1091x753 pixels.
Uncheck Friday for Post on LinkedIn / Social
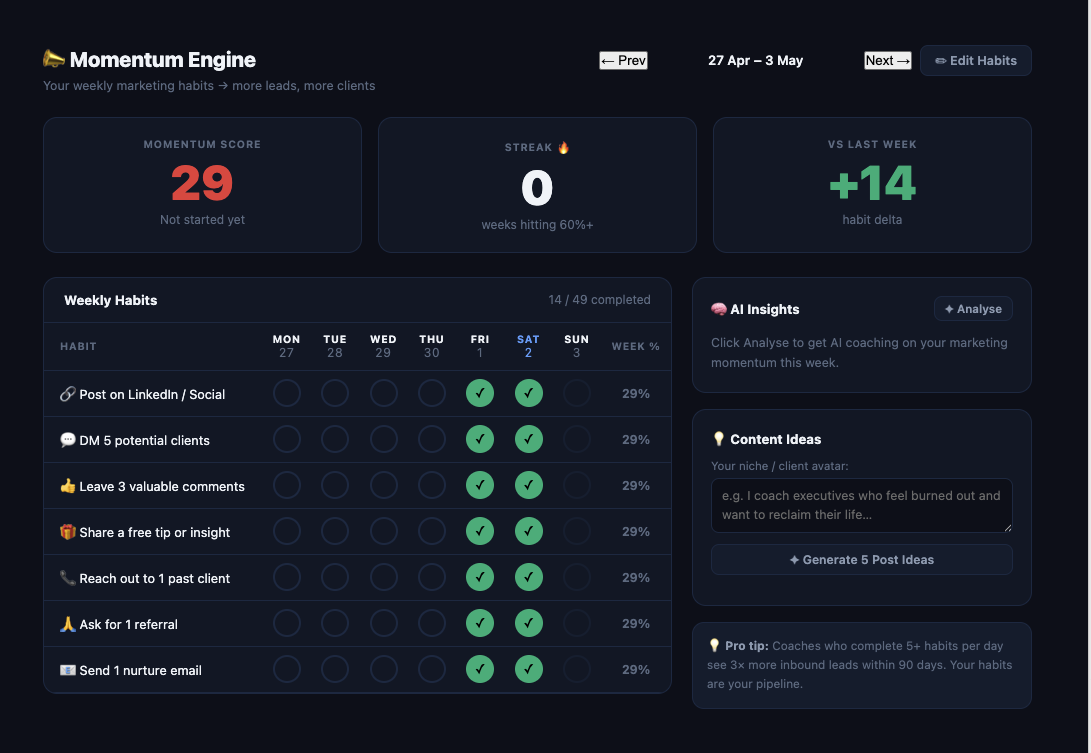click(x=480, y=393)
